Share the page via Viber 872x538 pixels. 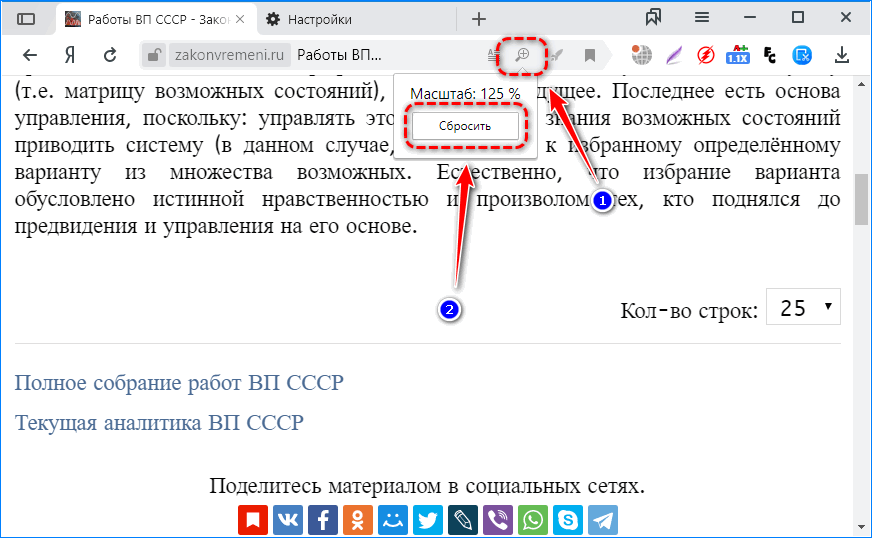(498, 520)
